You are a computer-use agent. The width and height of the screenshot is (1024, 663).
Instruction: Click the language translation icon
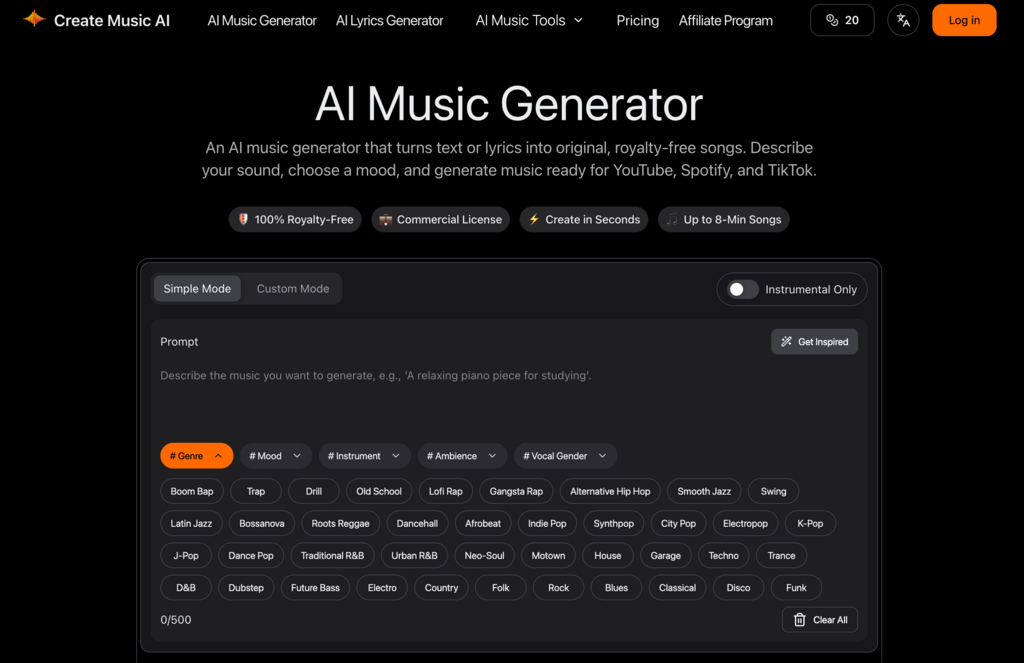(x=902, y=20)
